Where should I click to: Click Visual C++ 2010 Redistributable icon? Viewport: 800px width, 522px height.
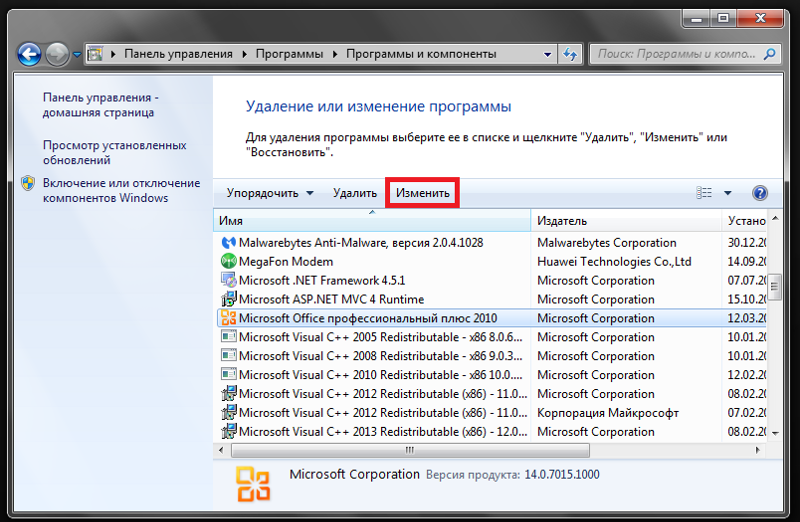pos(229,375)
